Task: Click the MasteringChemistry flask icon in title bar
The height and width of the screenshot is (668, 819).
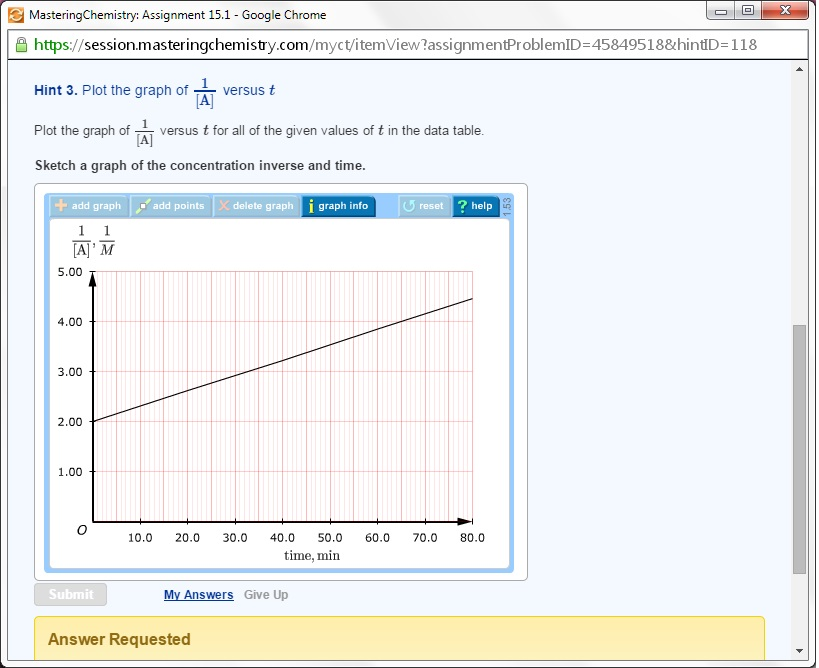Action: pos(15,14)
